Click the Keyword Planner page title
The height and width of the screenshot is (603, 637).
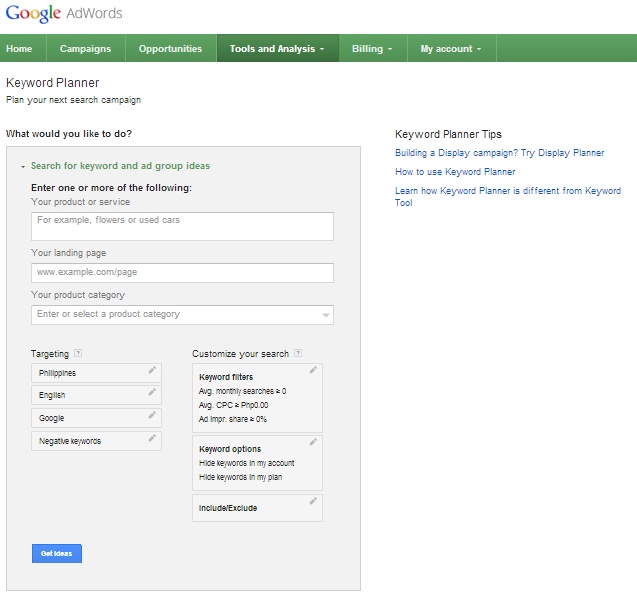pyautogui.click(x=52, y=83)
